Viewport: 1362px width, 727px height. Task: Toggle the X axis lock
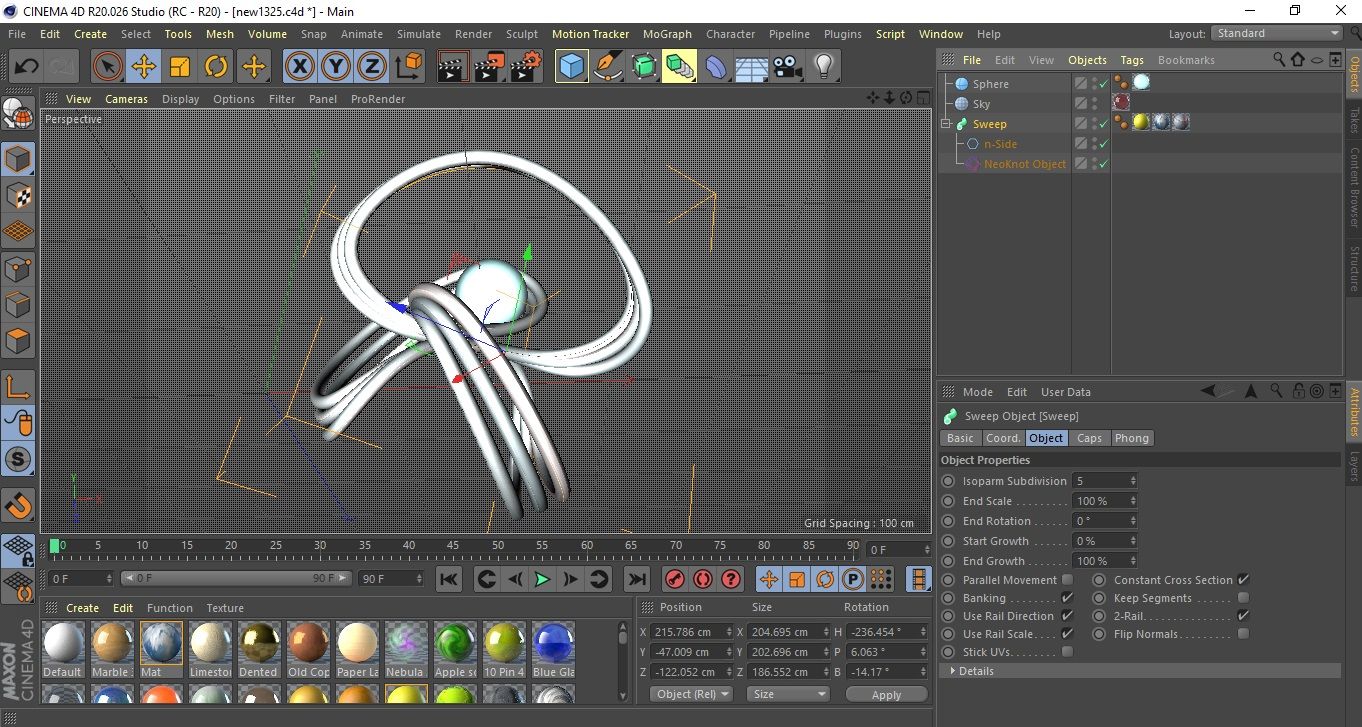pos(299,67)
